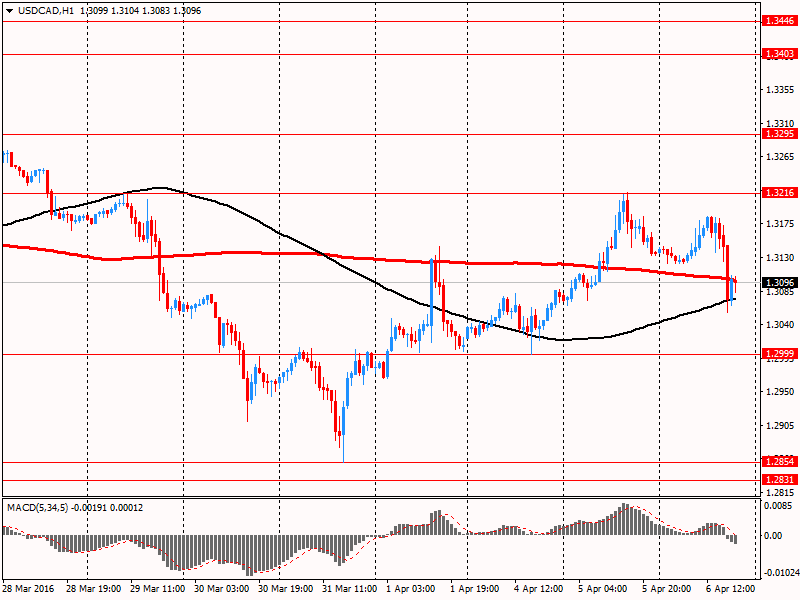Select the 1.2905 price scale value

pyautogui.click(x=781, y=426)
